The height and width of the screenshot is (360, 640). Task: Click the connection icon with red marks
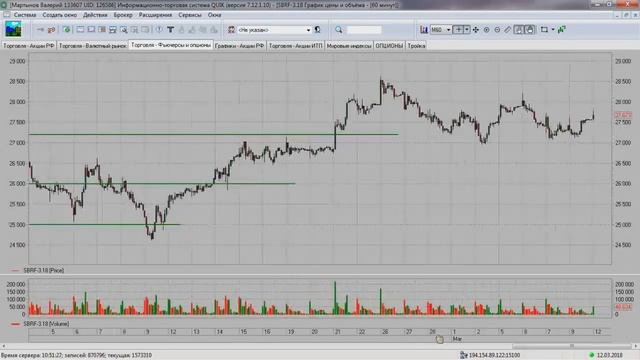click(x=51, y=30)
